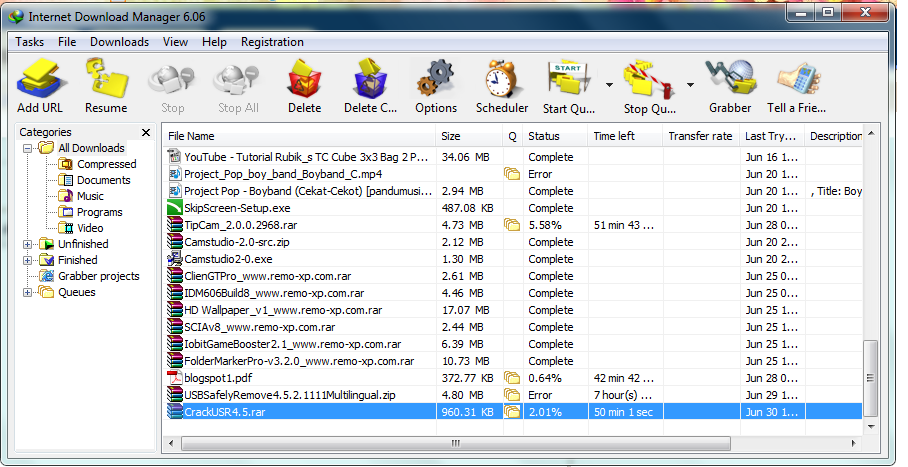Click the SkipScreen-Setup.exe file icon
The height and width of the screenshot is (467, 908).
pyautogui.click(x=175, y=208)
